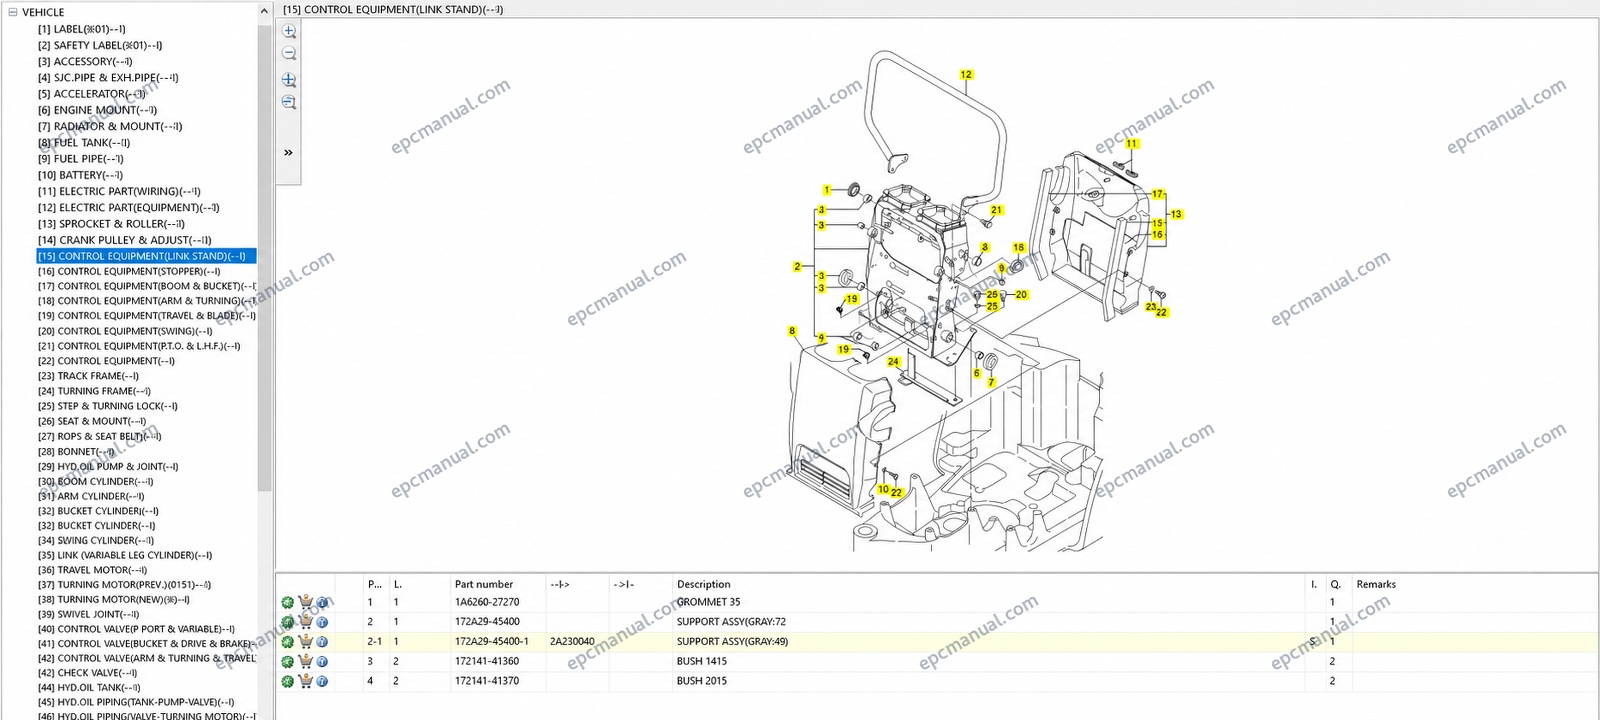1600x720 pixels.
Task: Select [15] CONTROL EQUIPMENT(LINK STAND) item
Action: pyautogui.click(x=146, y=256)
